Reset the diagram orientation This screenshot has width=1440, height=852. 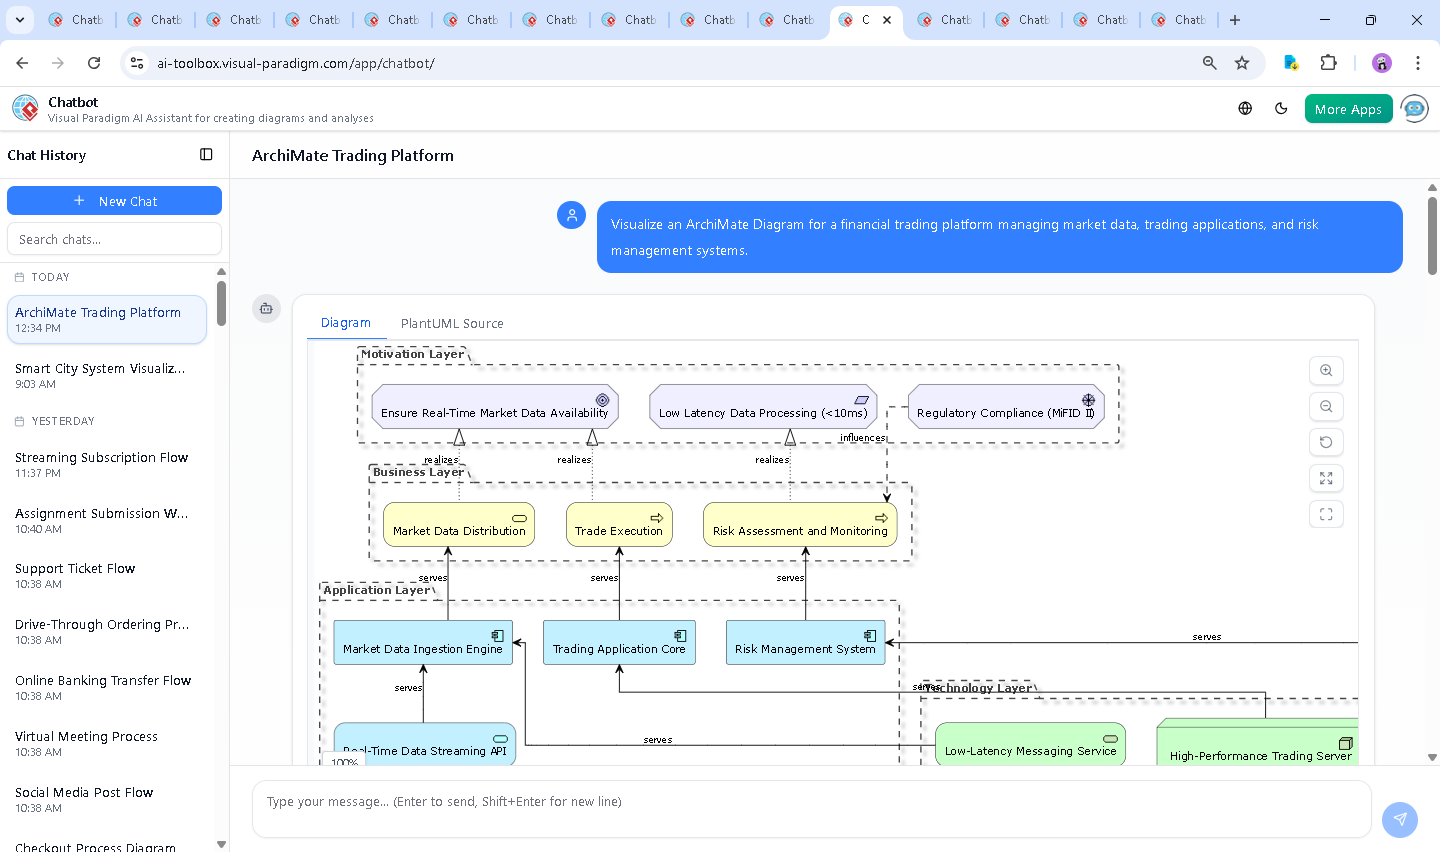[x=1326, y=442]
